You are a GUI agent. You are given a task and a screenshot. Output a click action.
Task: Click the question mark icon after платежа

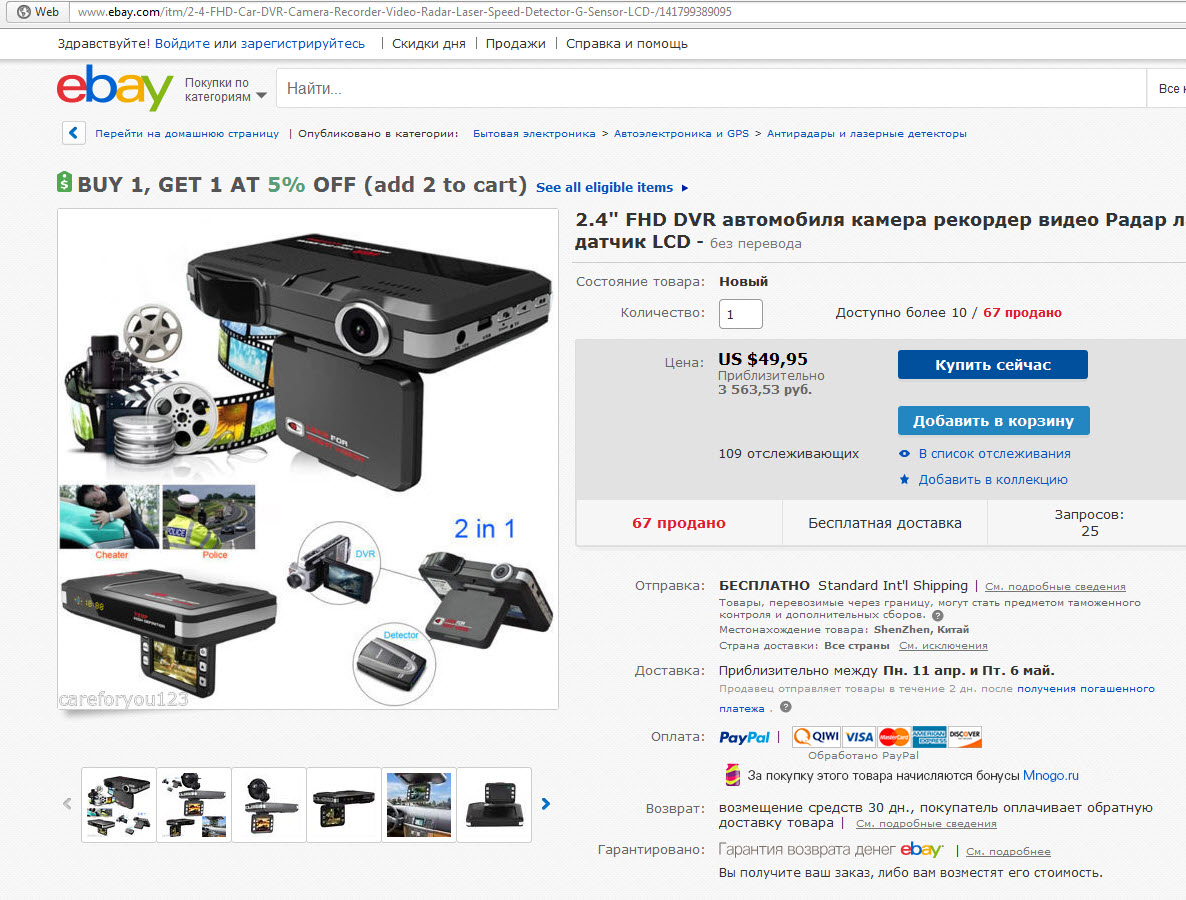pyautogui.click(x=786, y=707)
